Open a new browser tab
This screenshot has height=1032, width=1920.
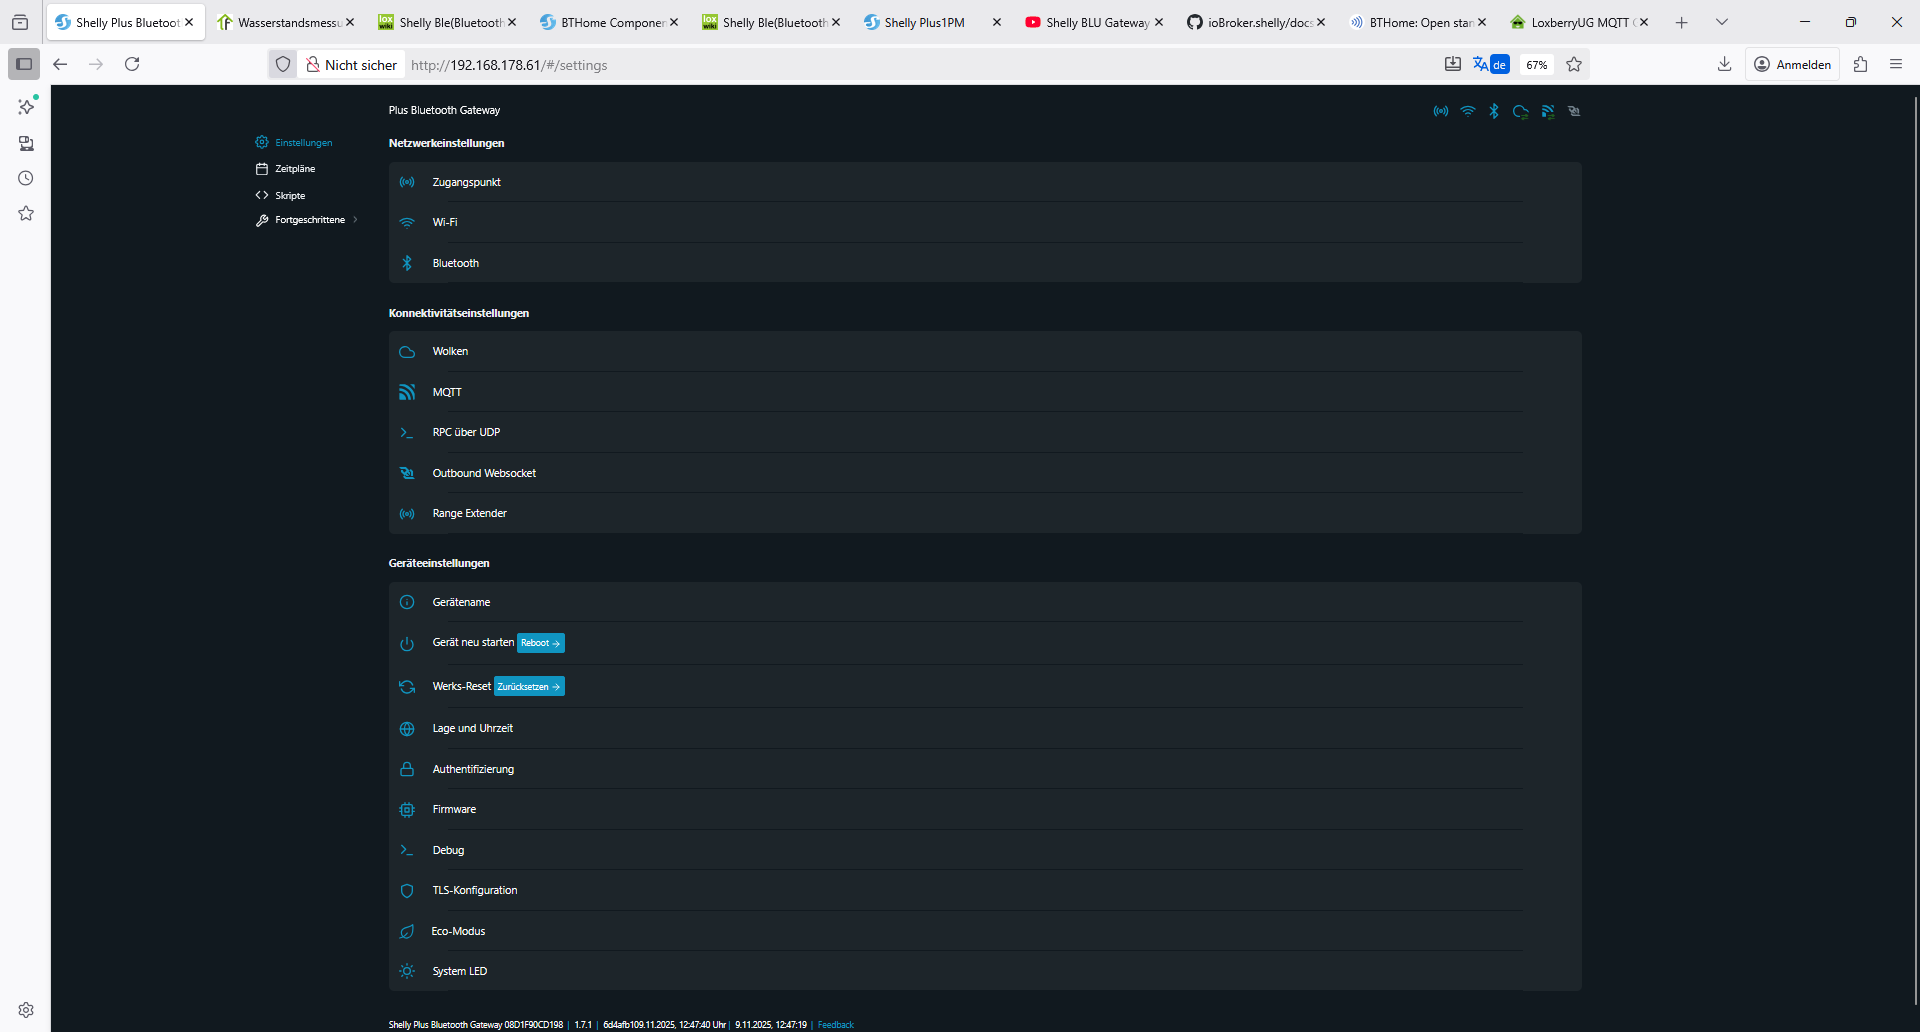point(1682,22)
